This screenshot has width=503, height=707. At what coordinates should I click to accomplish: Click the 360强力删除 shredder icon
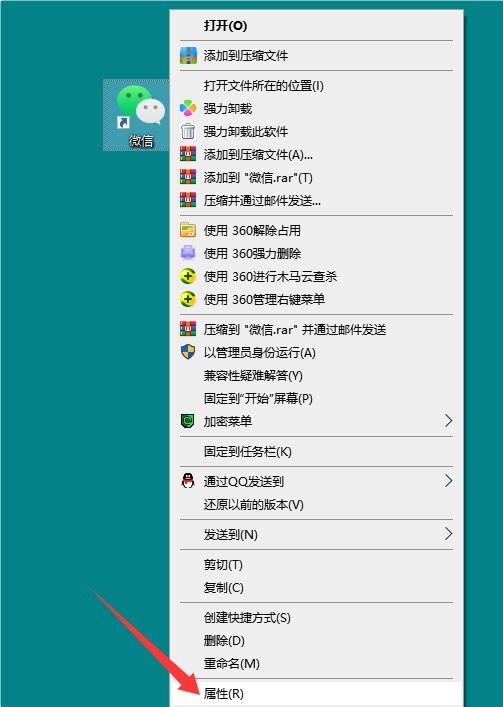(x=188, y=253)
